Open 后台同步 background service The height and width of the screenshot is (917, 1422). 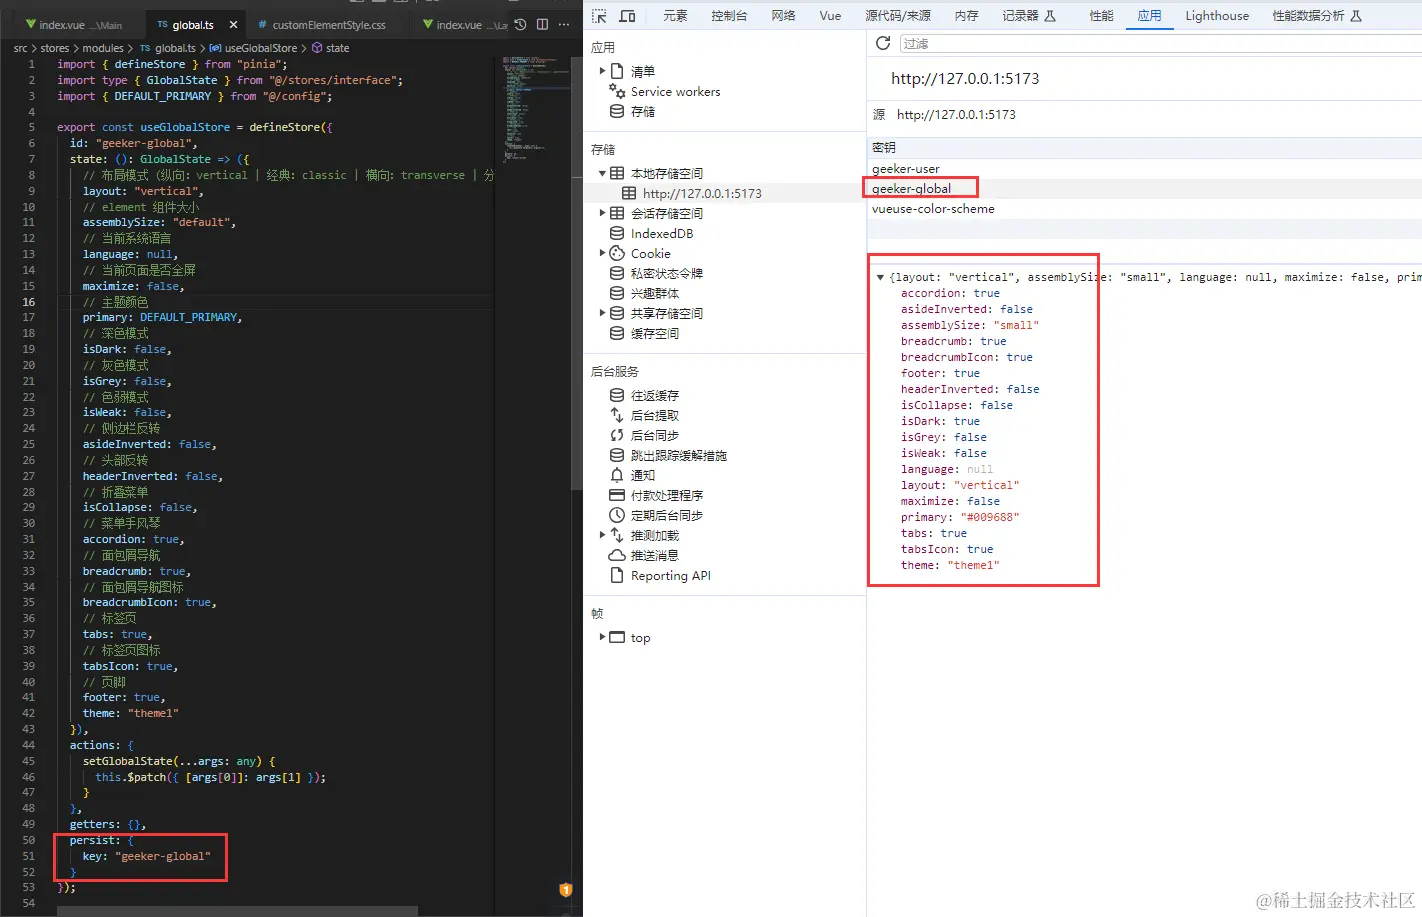(655, 436)
